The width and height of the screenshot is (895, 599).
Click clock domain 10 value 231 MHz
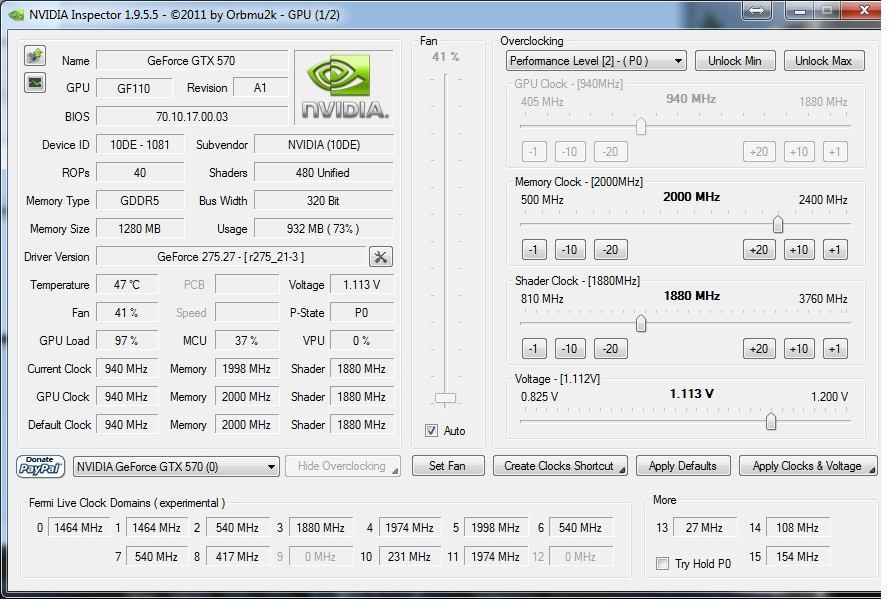click(409, 556)
